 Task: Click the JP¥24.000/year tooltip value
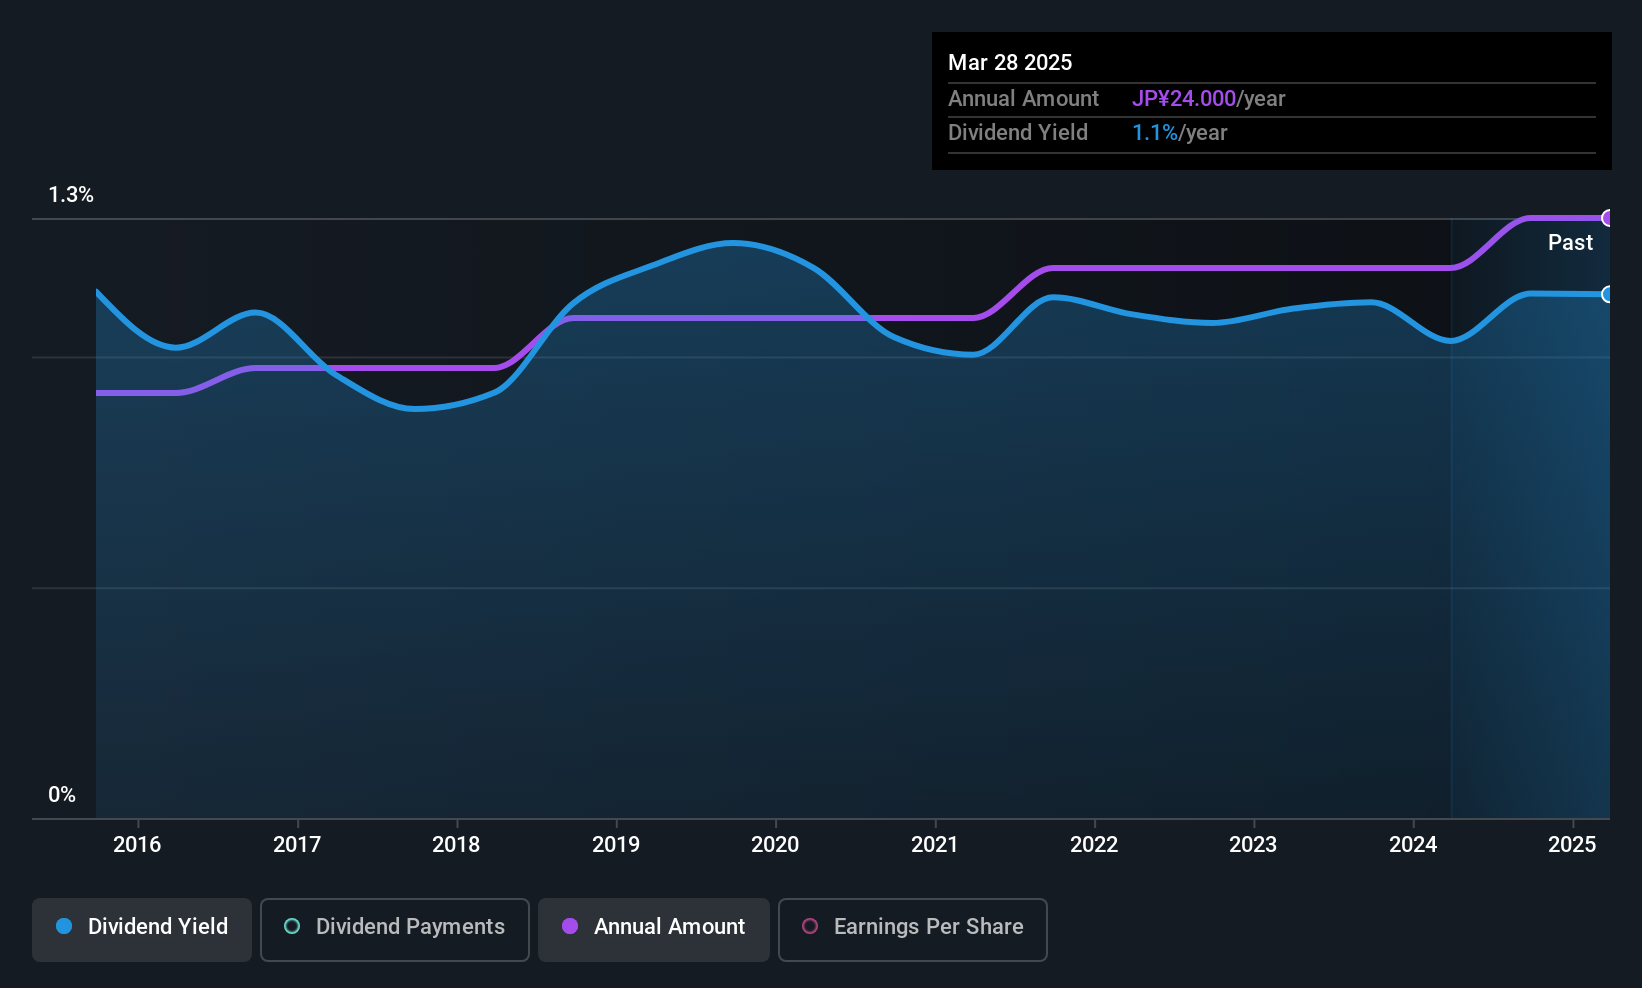[1208, 99]
